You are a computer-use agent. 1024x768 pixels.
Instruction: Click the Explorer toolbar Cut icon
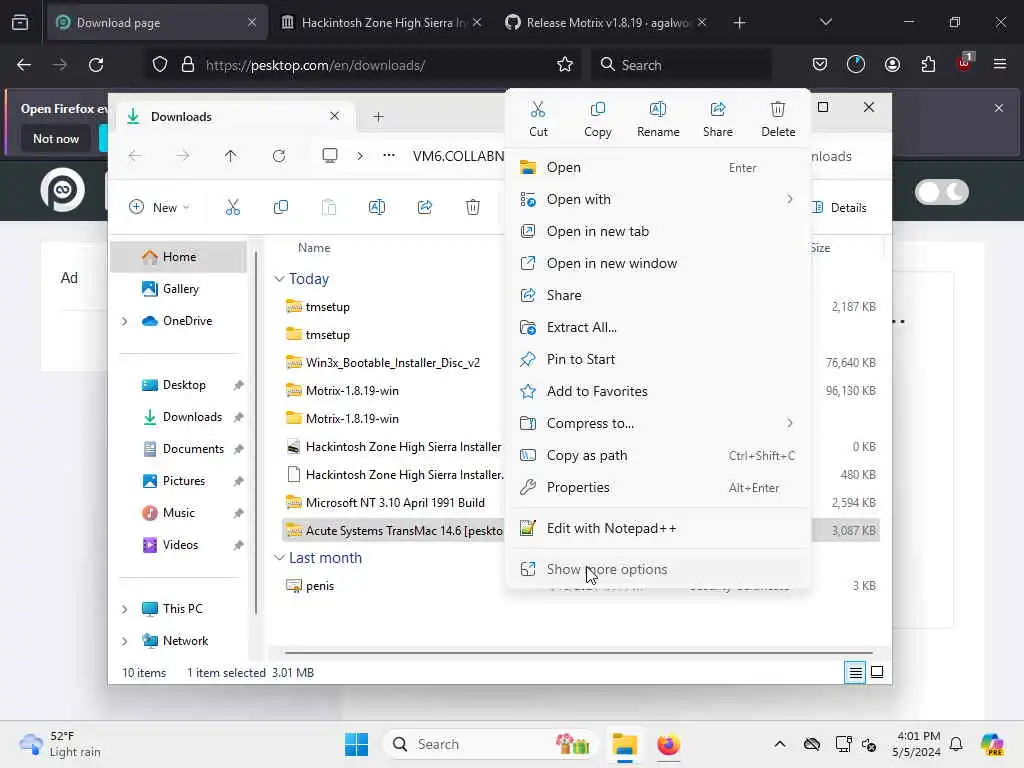[233, 208]
